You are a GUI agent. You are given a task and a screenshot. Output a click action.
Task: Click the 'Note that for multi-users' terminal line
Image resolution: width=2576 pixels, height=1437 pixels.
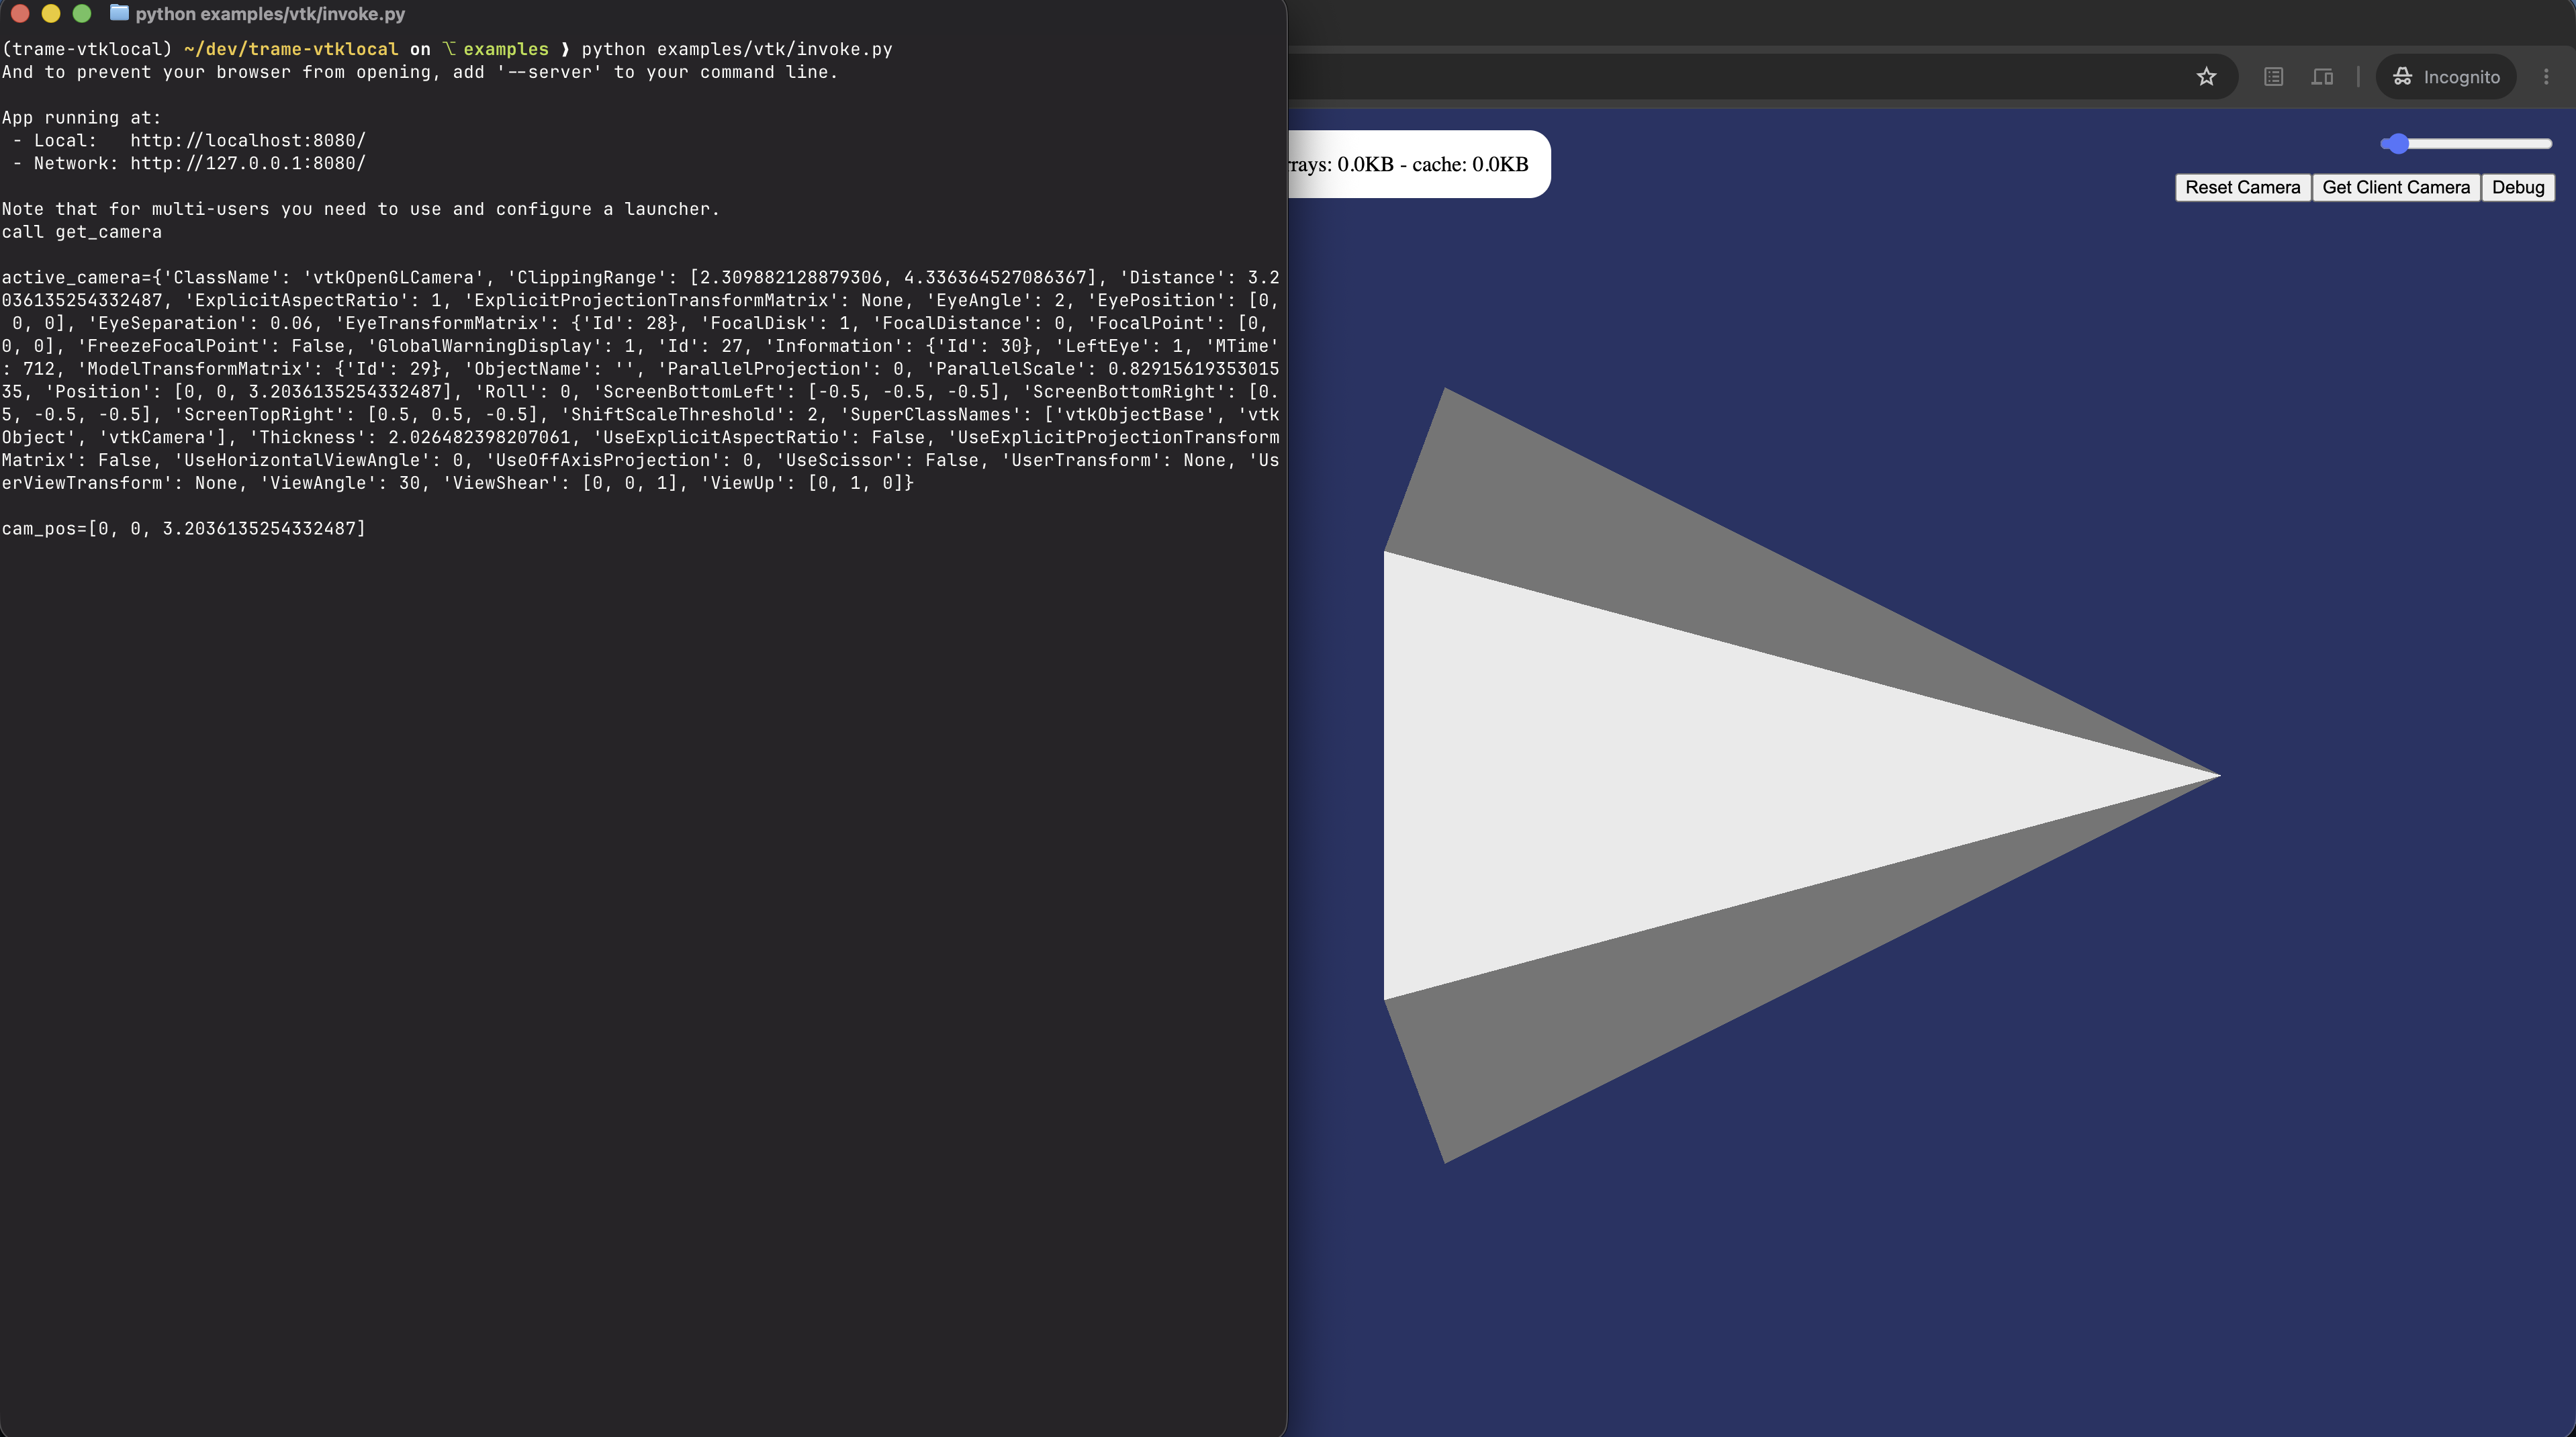361,209
